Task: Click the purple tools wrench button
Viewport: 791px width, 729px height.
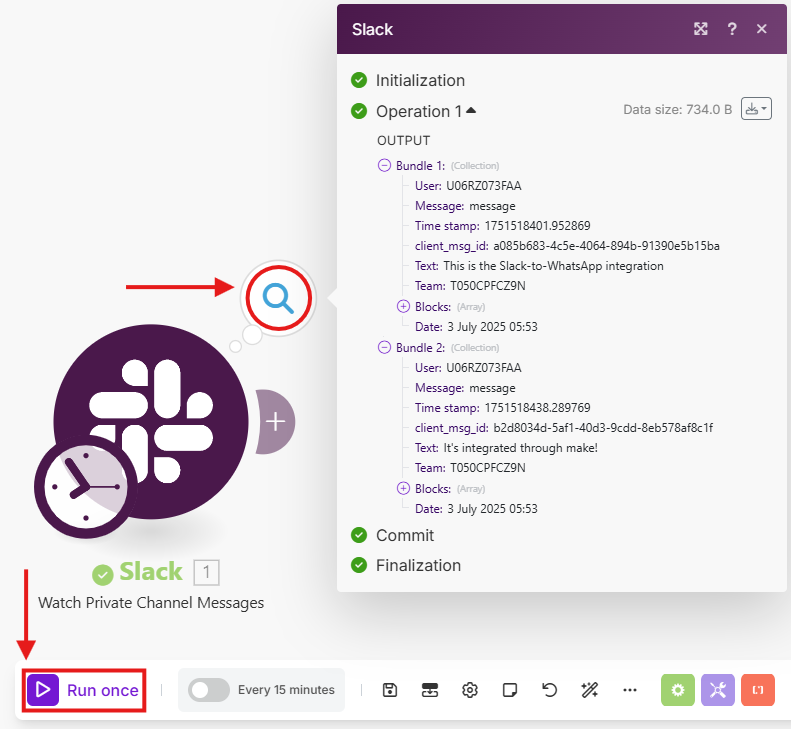Action: (x=718, y=690)
